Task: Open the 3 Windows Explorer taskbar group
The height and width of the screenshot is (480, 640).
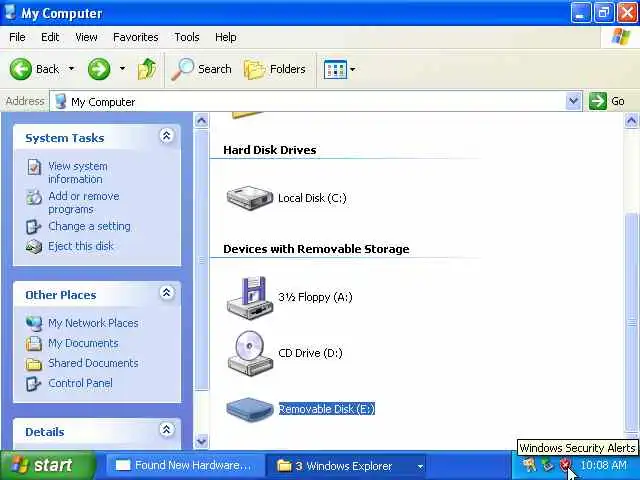Action: pyautogui.click(x=346, y=466)
